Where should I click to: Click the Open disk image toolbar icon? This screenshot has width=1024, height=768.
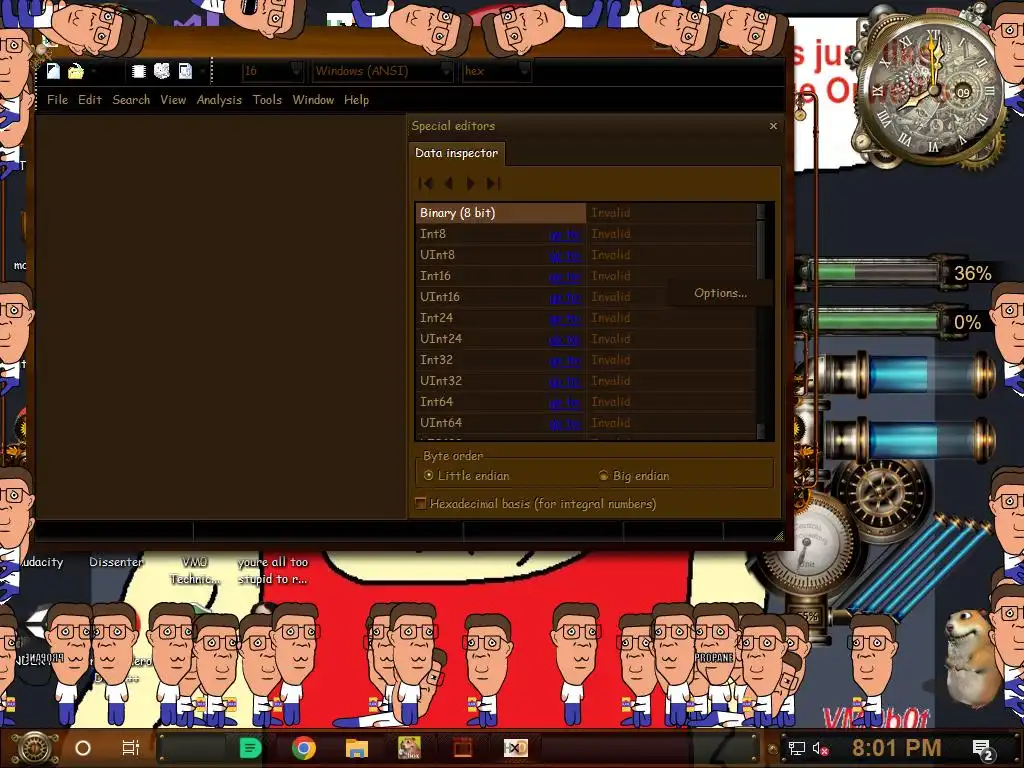[185, 71]
